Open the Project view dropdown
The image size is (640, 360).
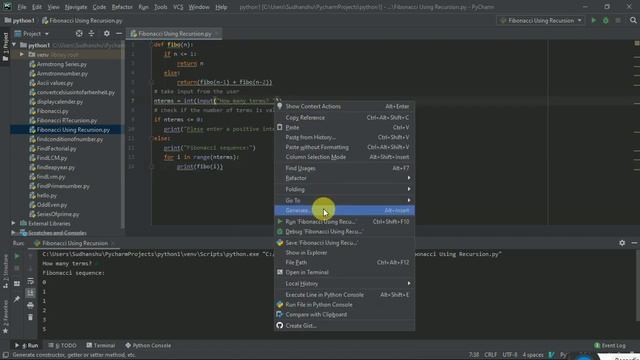(32, 33)
